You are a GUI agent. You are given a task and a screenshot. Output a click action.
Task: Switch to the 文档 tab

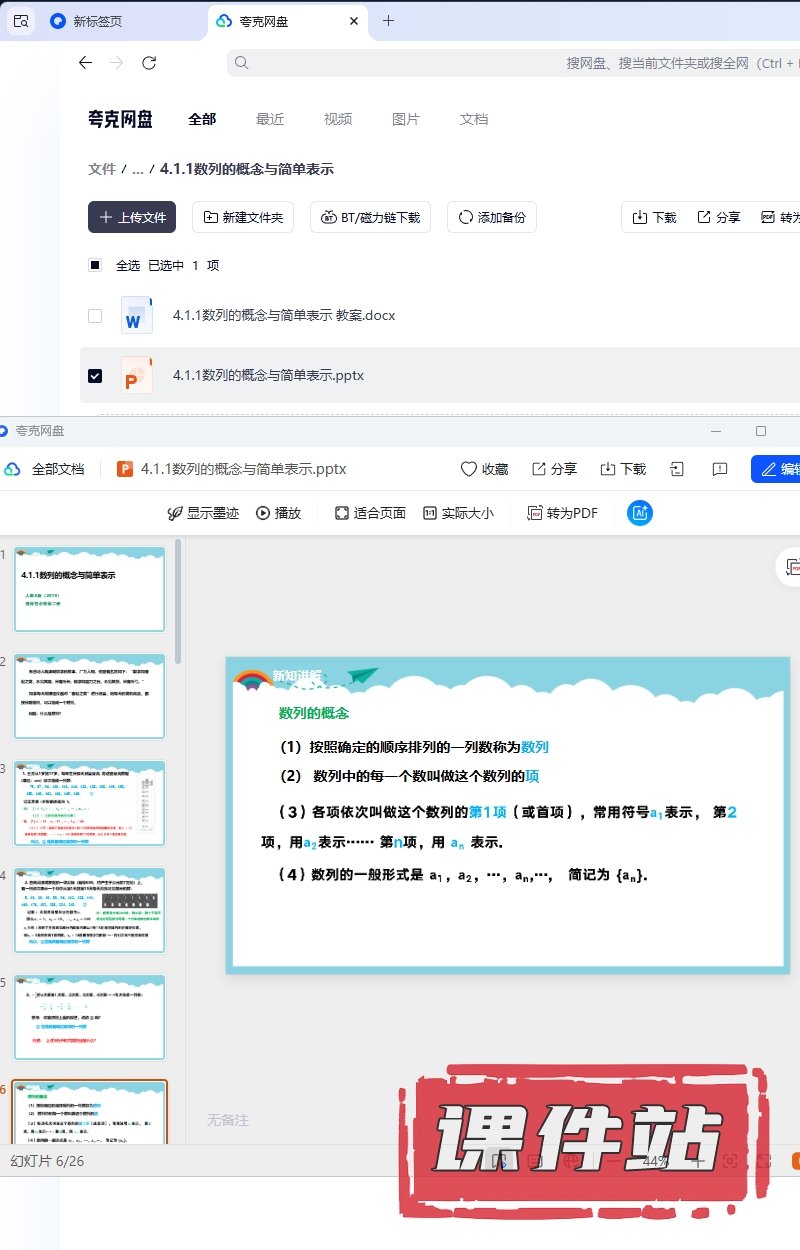coord(474,119)
